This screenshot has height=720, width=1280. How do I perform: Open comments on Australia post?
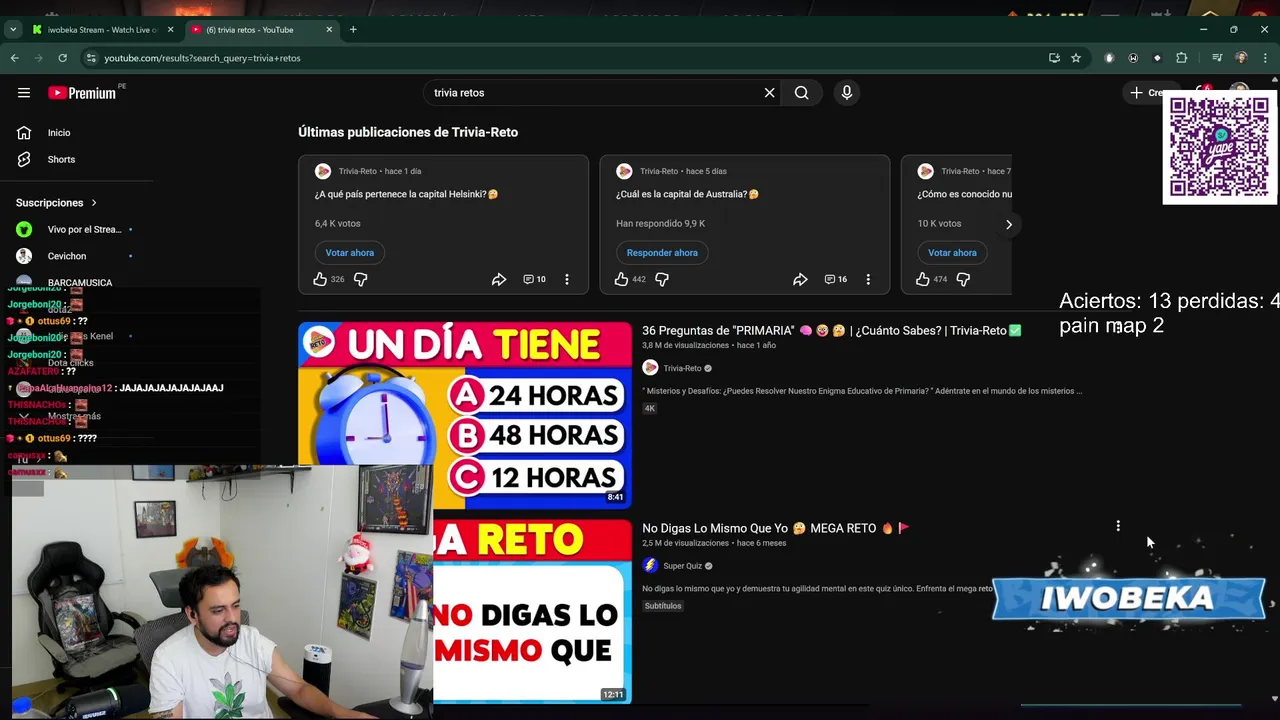pyautogui.click(x=836, y=280)
